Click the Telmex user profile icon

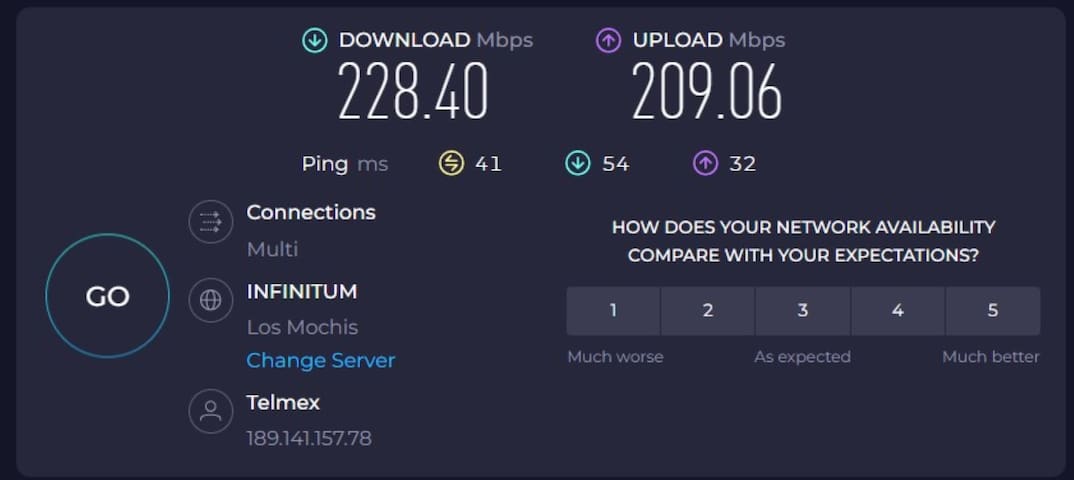[210, 410]
